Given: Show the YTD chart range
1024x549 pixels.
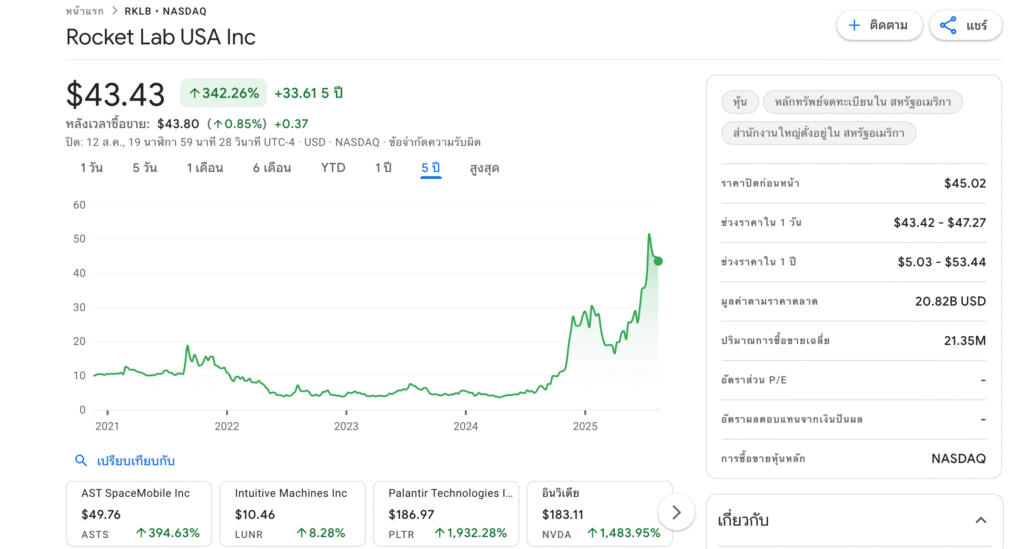Looking at the screenshot, I should (x=333, y=168).
